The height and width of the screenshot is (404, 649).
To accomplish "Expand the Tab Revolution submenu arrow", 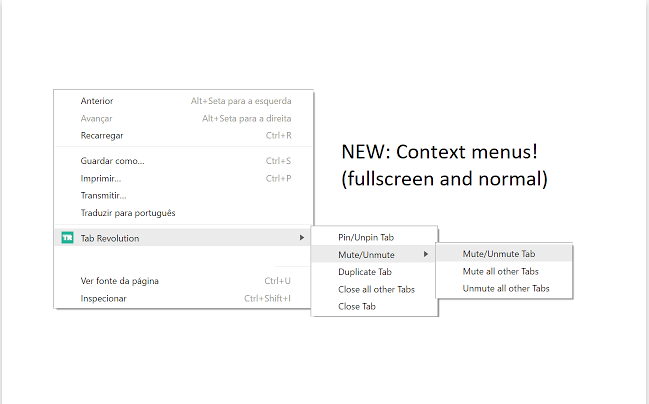I will [302, 238].
